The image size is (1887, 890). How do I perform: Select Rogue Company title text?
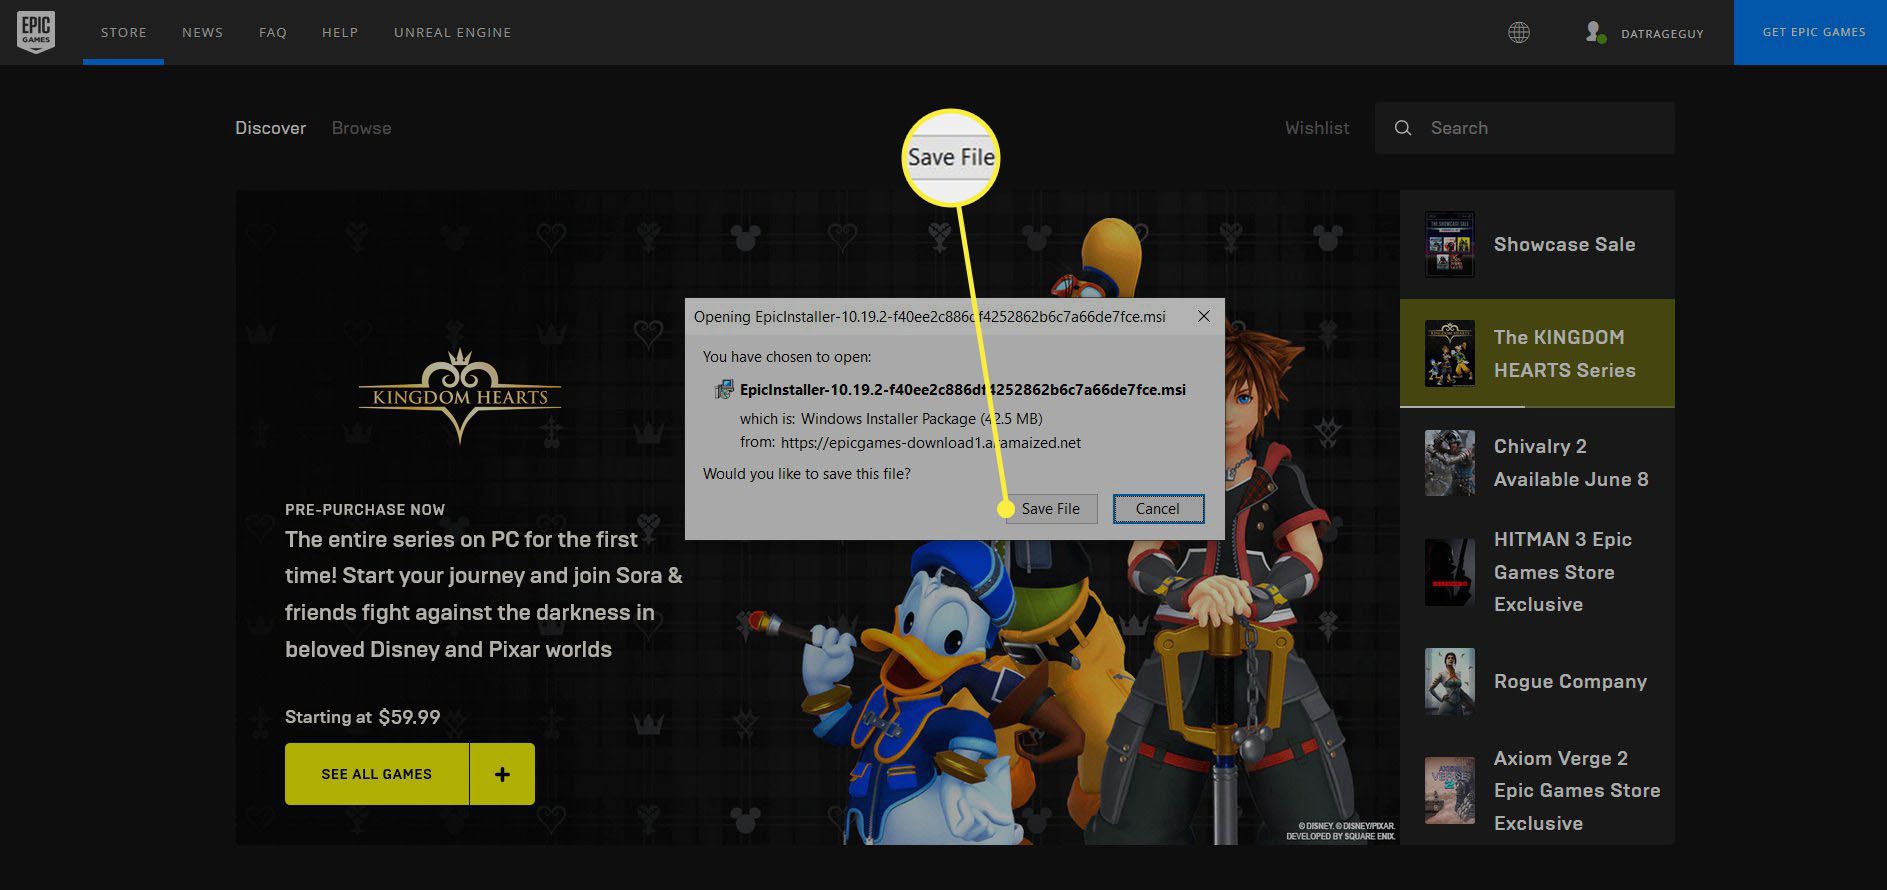tap(1570, 681)
